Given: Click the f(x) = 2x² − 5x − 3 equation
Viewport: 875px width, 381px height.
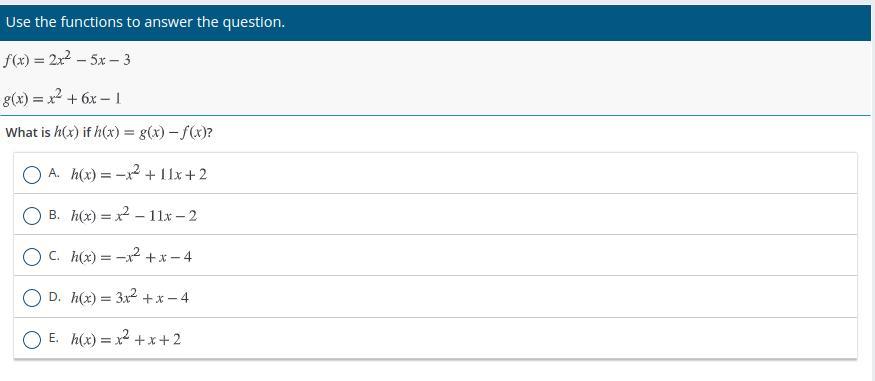Looking at the screenshot, I should (x=67, y=59).
